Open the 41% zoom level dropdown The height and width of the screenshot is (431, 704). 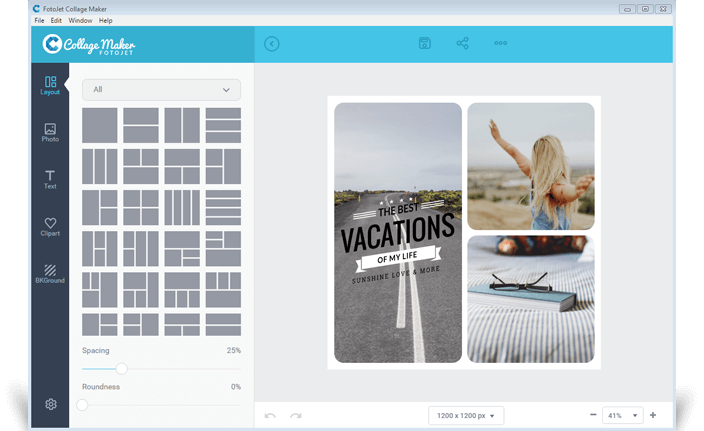(623, 415)
